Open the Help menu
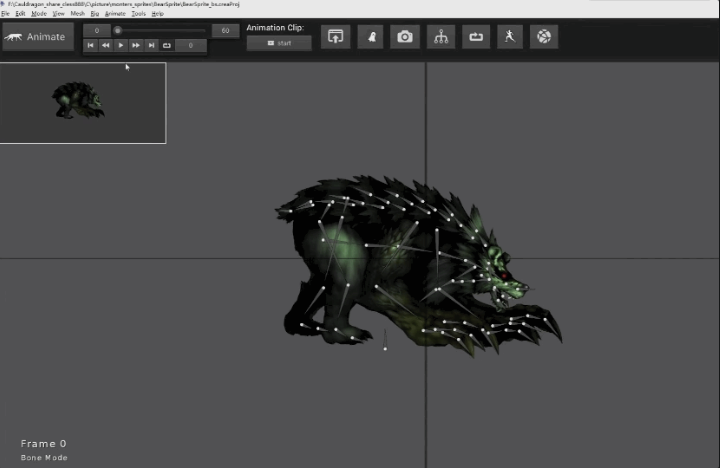This screenshot has height=468, width=720. pos(158,14)
